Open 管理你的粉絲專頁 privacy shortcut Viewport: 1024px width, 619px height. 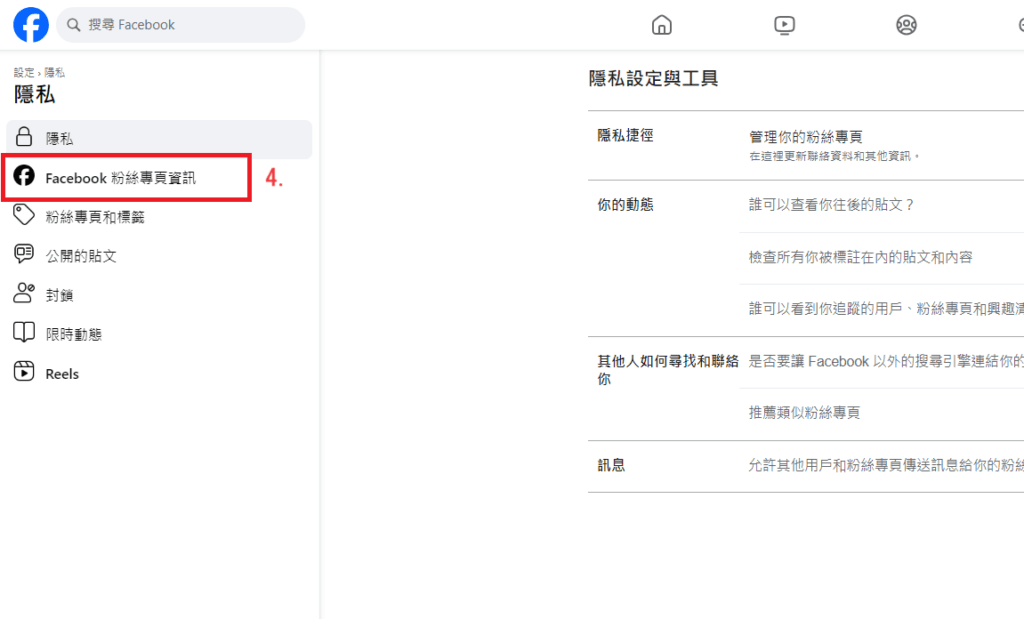(x=806, y=137)
